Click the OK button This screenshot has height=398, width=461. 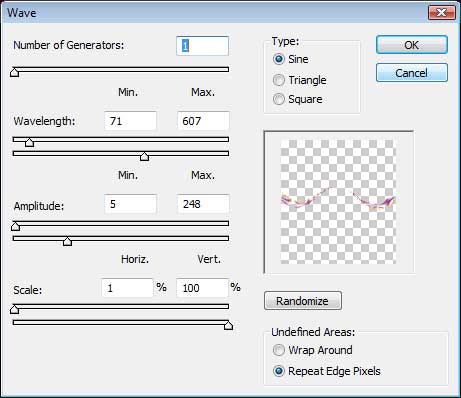point(412,45)
